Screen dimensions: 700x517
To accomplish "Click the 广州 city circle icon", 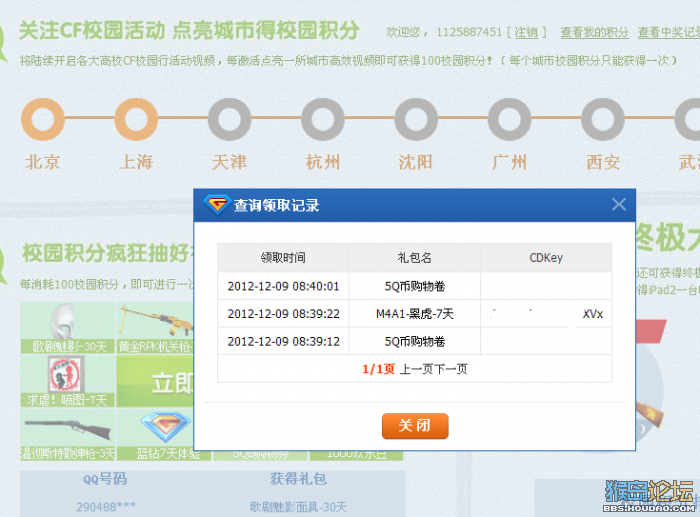I will 509,119.
